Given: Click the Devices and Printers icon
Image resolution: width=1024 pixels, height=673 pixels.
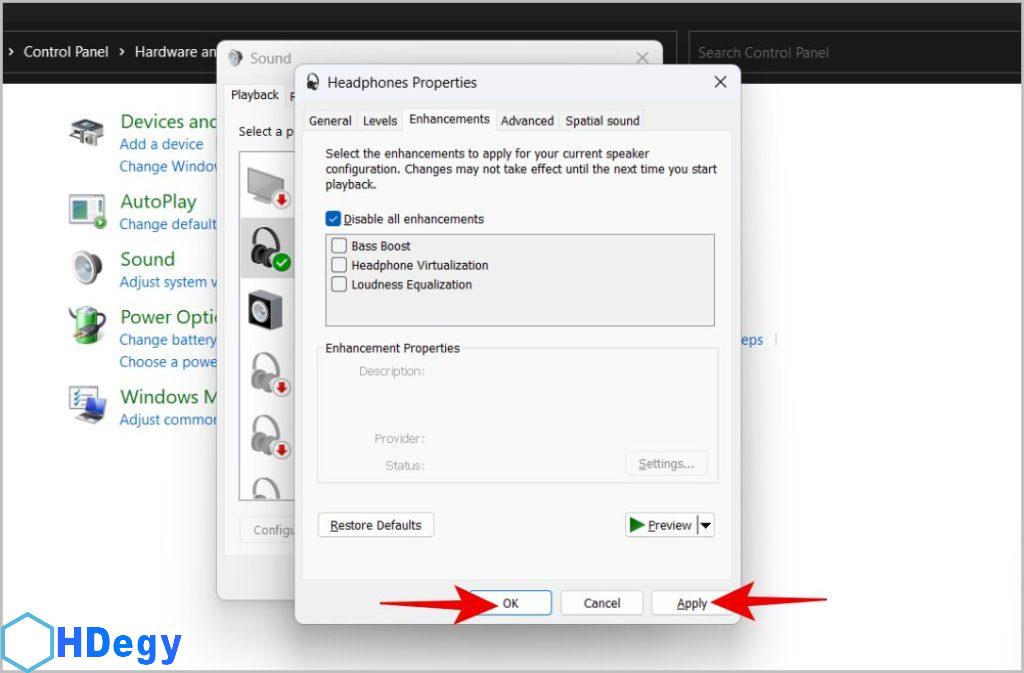Looking at the screenshot, I should pos(88,133).
